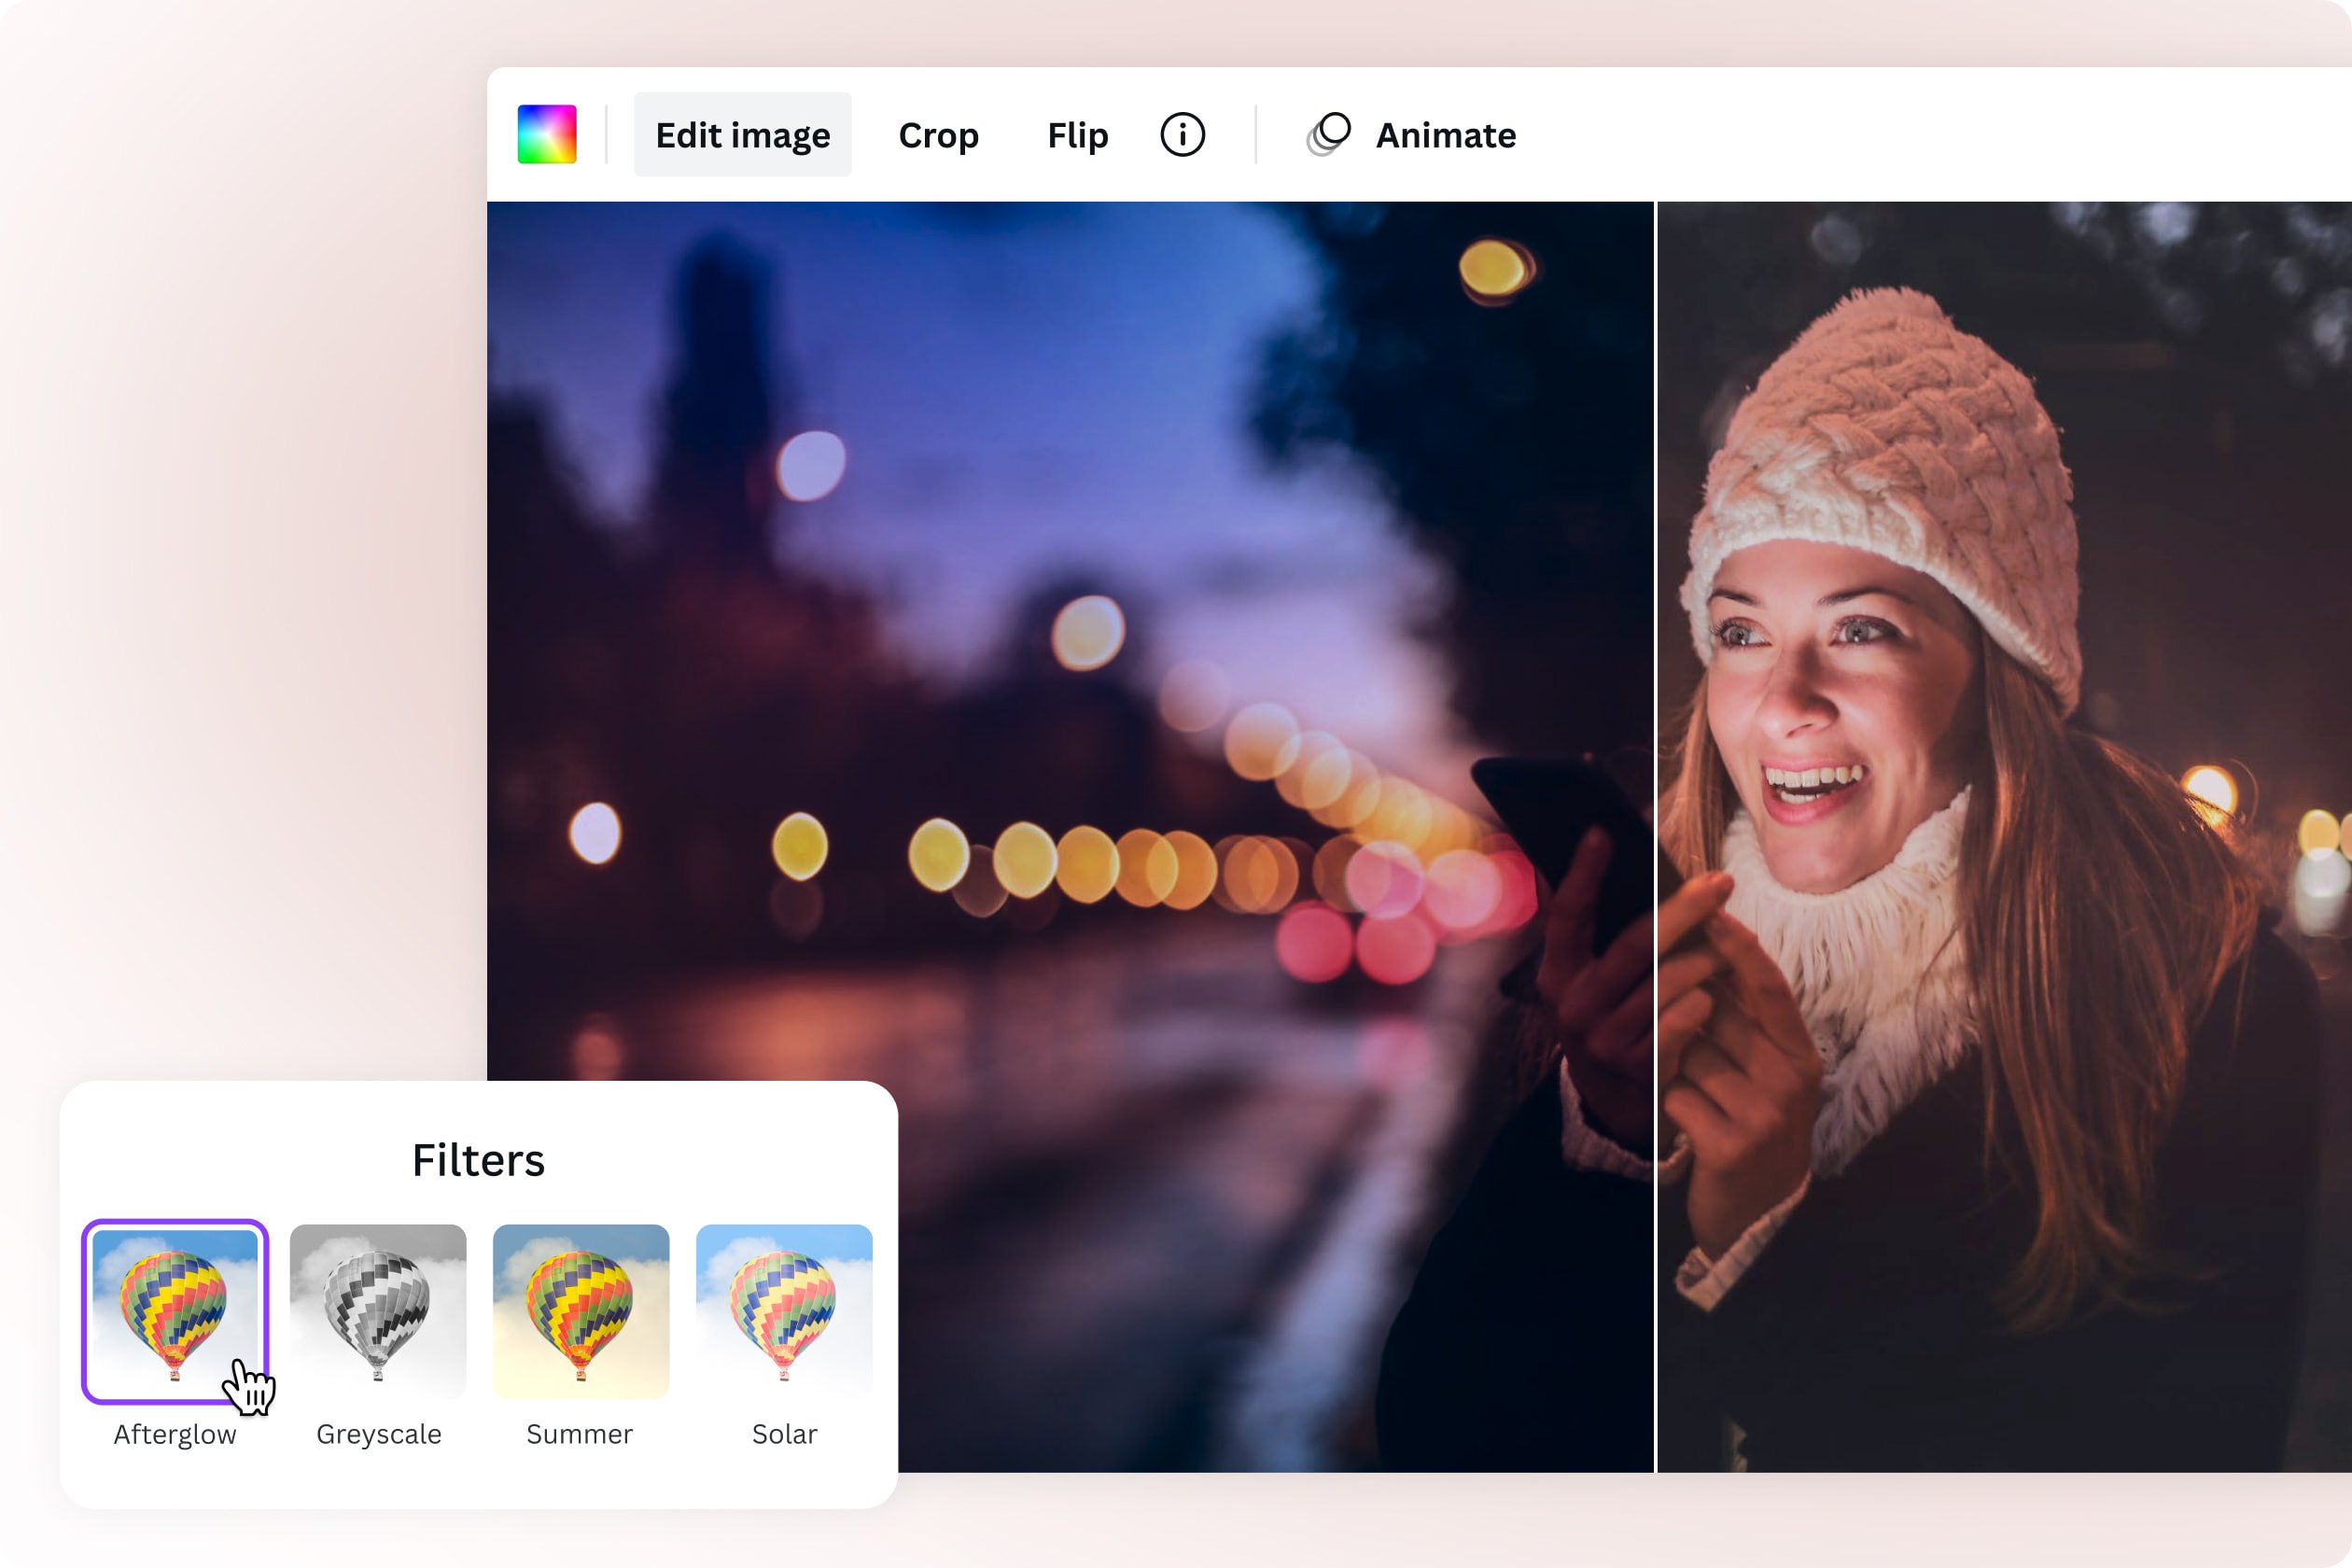Click the info circle icon in the toolbar
This screenshot has width=2352, height=1568.
tap(1184, 134)
